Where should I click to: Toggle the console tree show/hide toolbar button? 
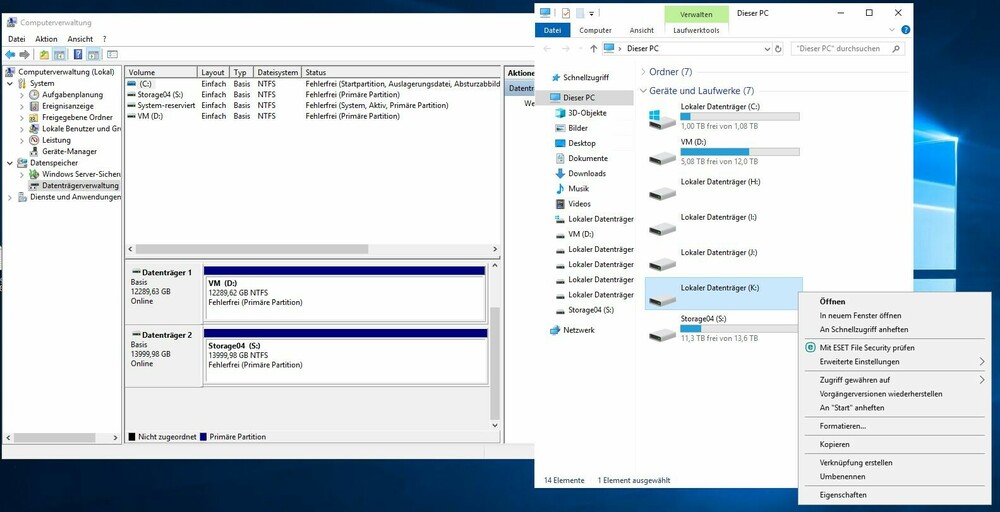pos(60,54)
